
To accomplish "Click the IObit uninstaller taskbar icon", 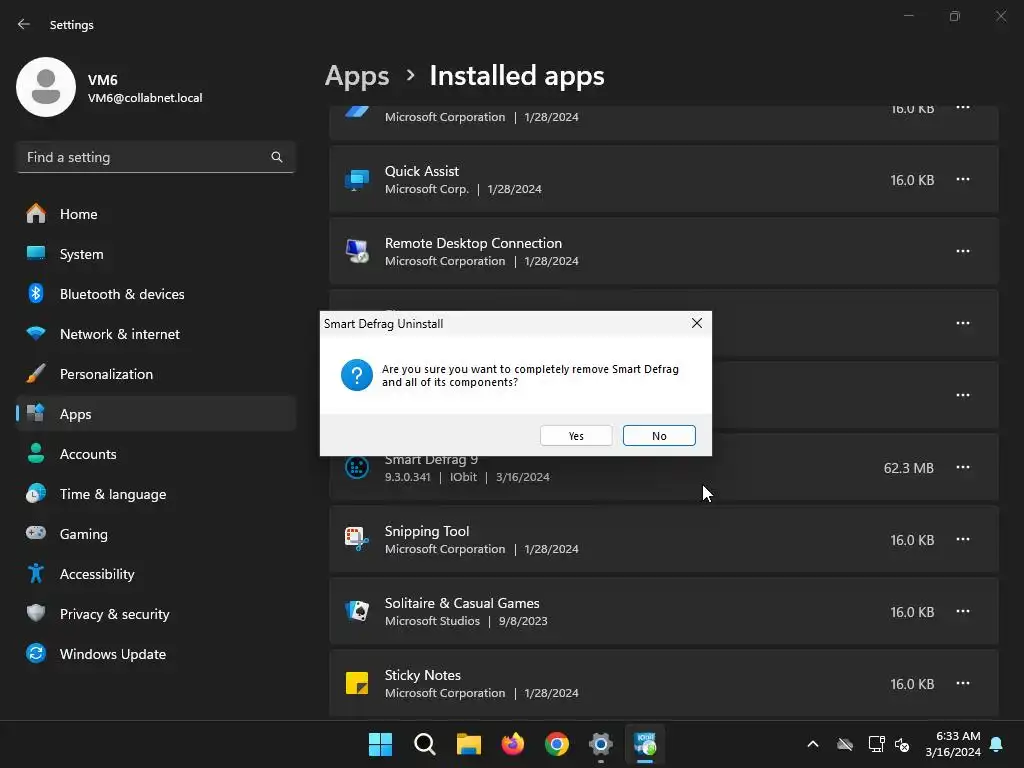I will (x=645, y=744).
